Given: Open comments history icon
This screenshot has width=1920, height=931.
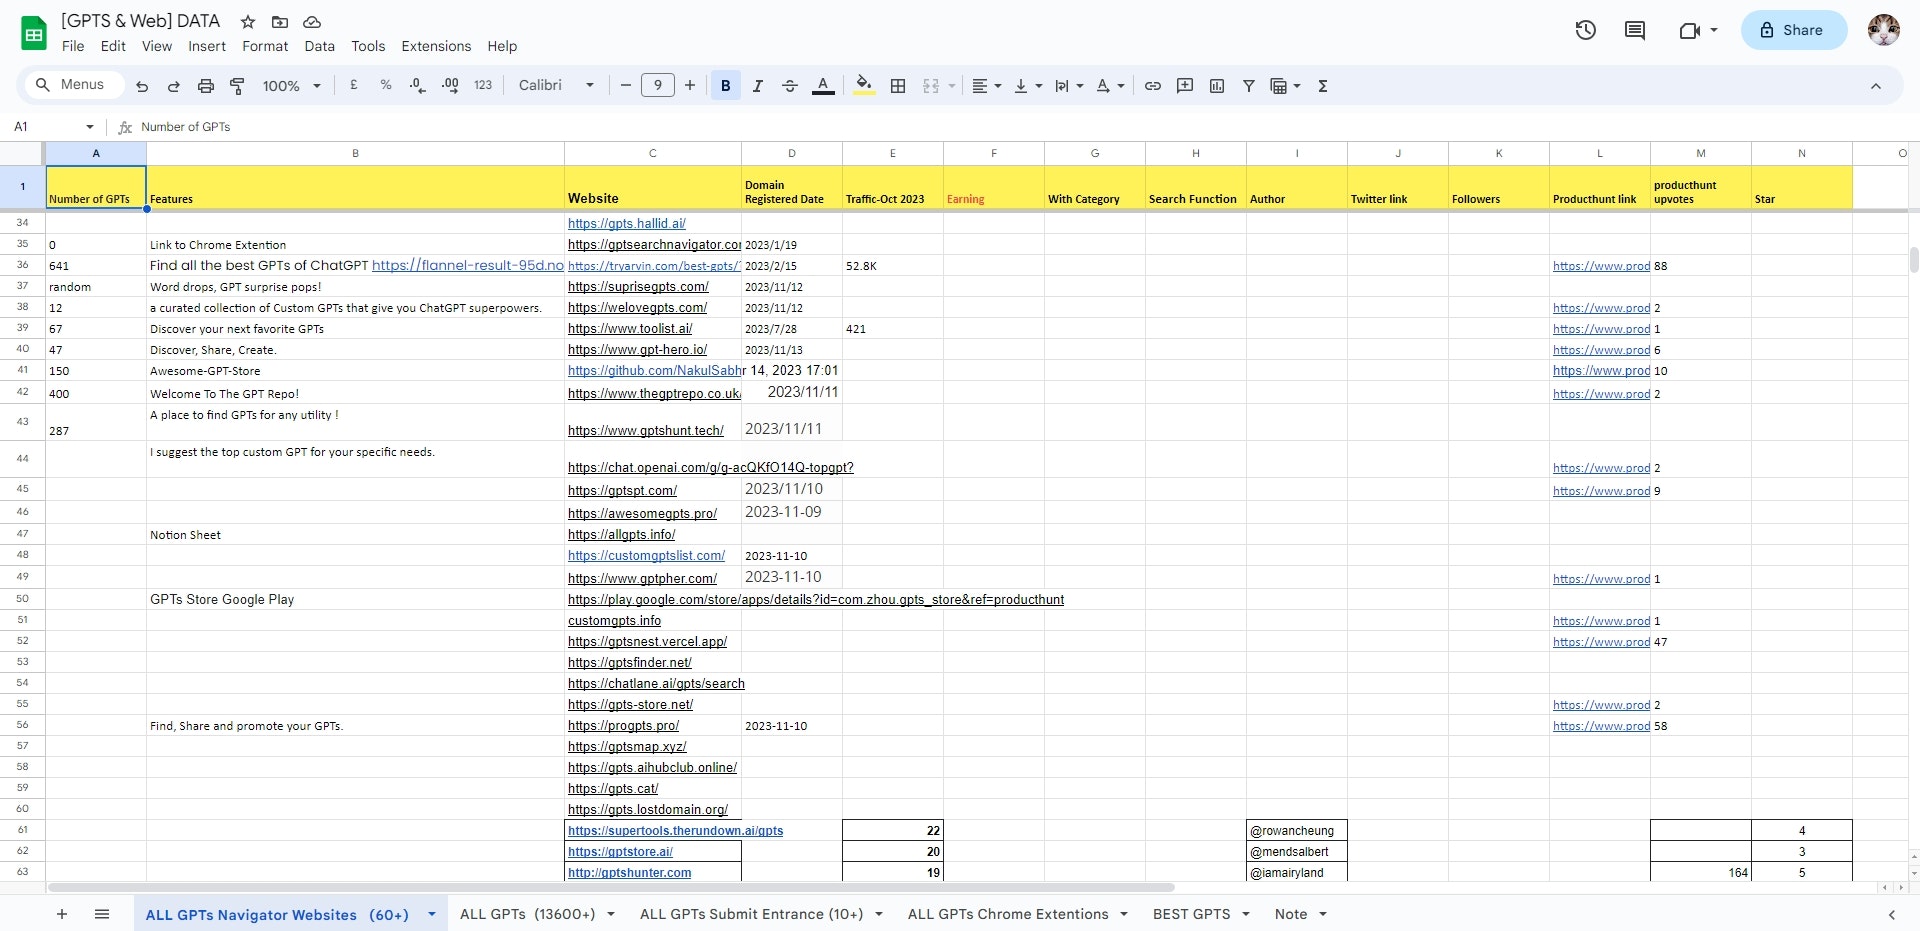Looking at the screenshot, I should click(1635, 30).
